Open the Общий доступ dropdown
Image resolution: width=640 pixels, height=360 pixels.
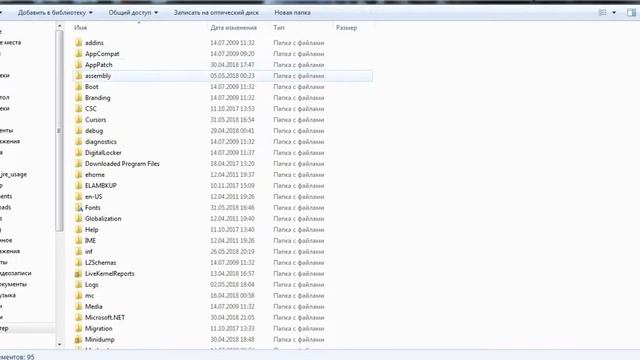pos(133,13)
